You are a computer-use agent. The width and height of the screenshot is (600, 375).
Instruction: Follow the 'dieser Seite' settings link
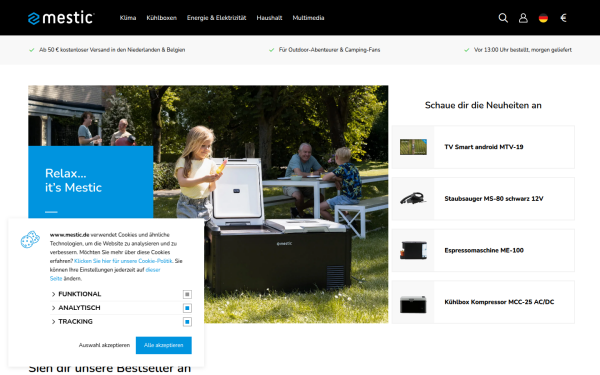click(153, 270)
